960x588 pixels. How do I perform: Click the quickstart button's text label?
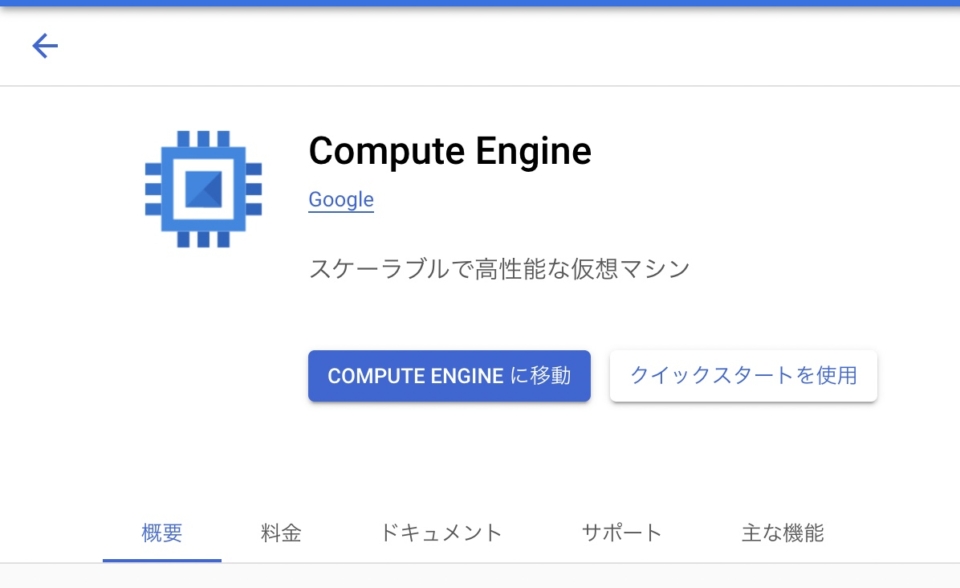(x=743, y=375)
